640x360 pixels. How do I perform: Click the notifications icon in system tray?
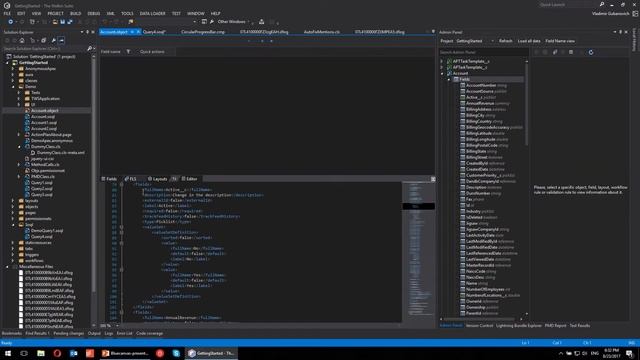click(x=630, y=353)
